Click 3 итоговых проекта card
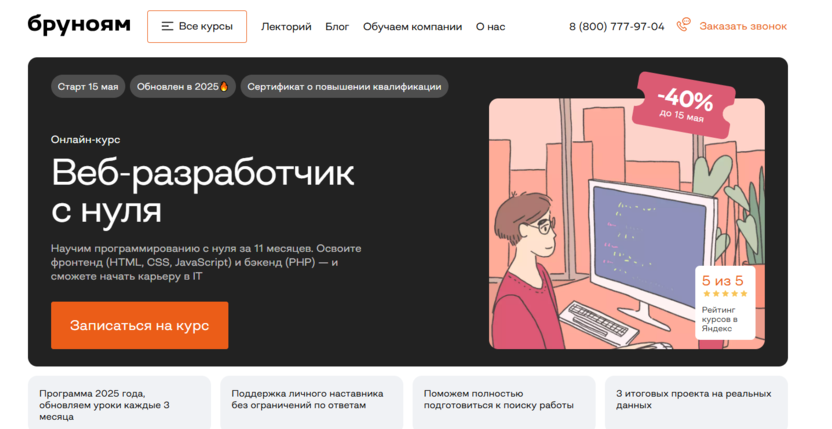Image resolution: width=832 pixels, height=429 pixels. coord(696,402)
